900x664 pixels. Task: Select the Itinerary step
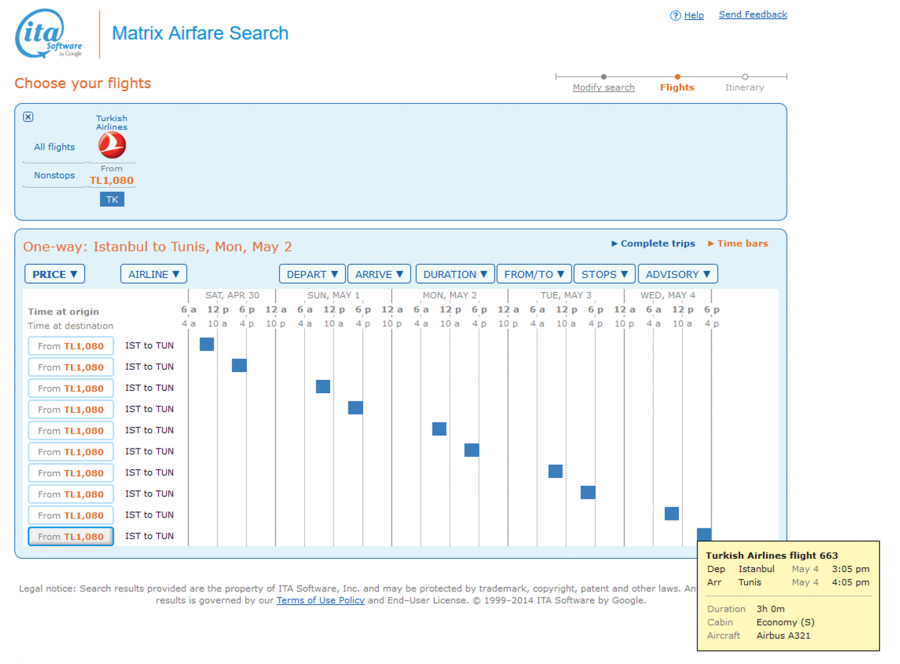[x=744, y=87]
